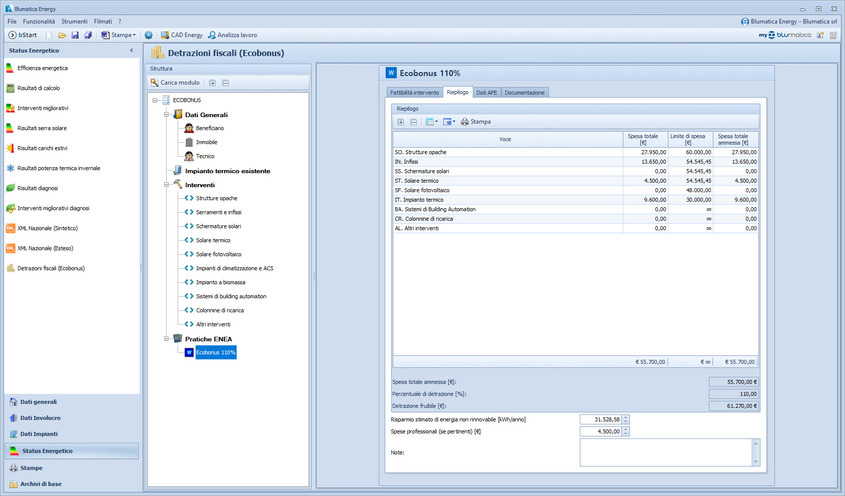845x496 pixels.
Task: Select Serramenti e infissi intervention
Action: (x=218, y=212)
